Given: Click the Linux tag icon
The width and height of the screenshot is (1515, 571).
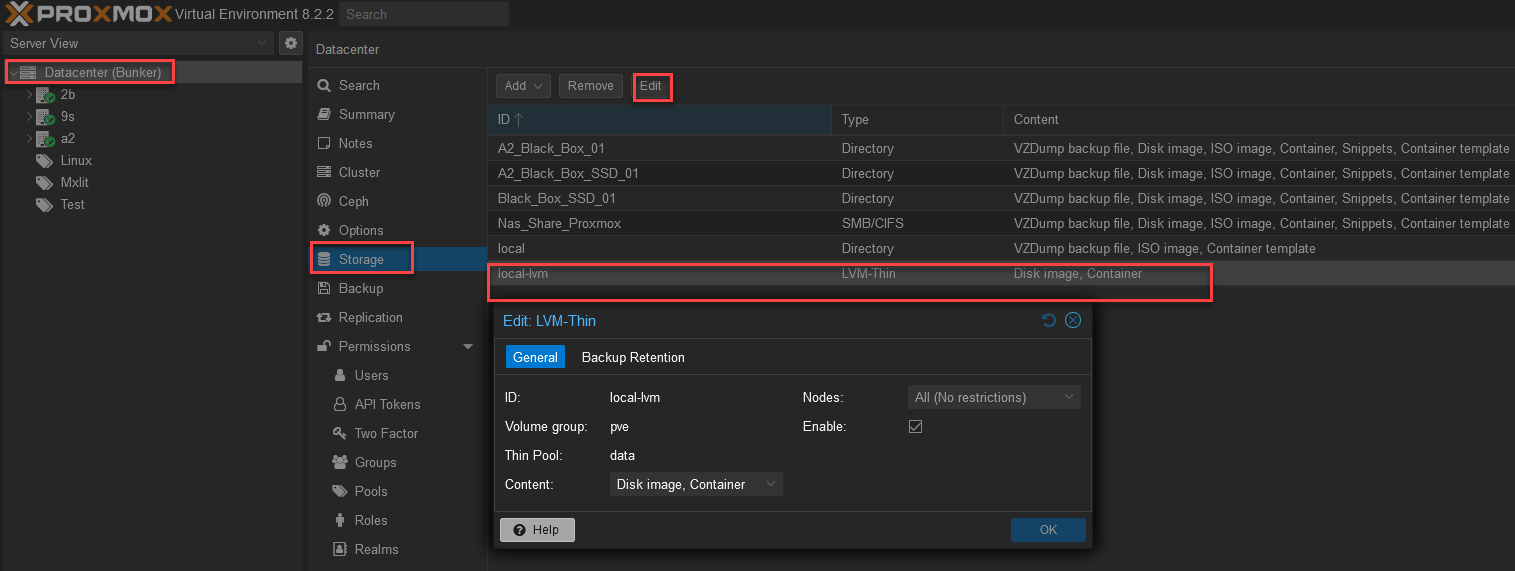Looking at the screenshot, I should coord(44,161).
